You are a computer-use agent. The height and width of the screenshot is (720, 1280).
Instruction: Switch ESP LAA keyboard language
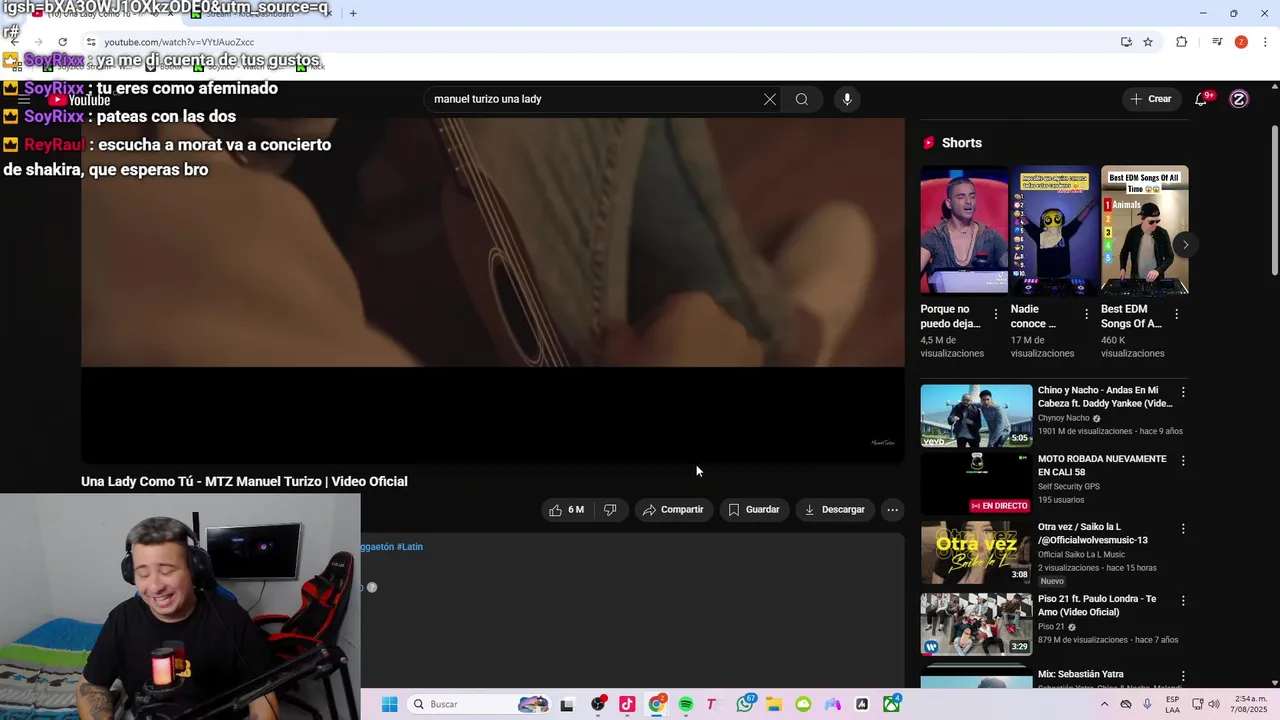coord(1172,704)
